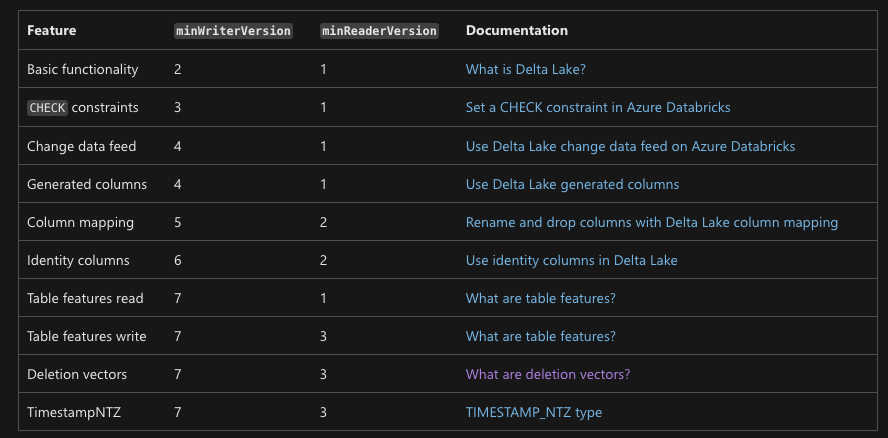
Task: Click minReaderVersion value 1 for Table features read
Action: pyautogui.click(x=323, y=298)
